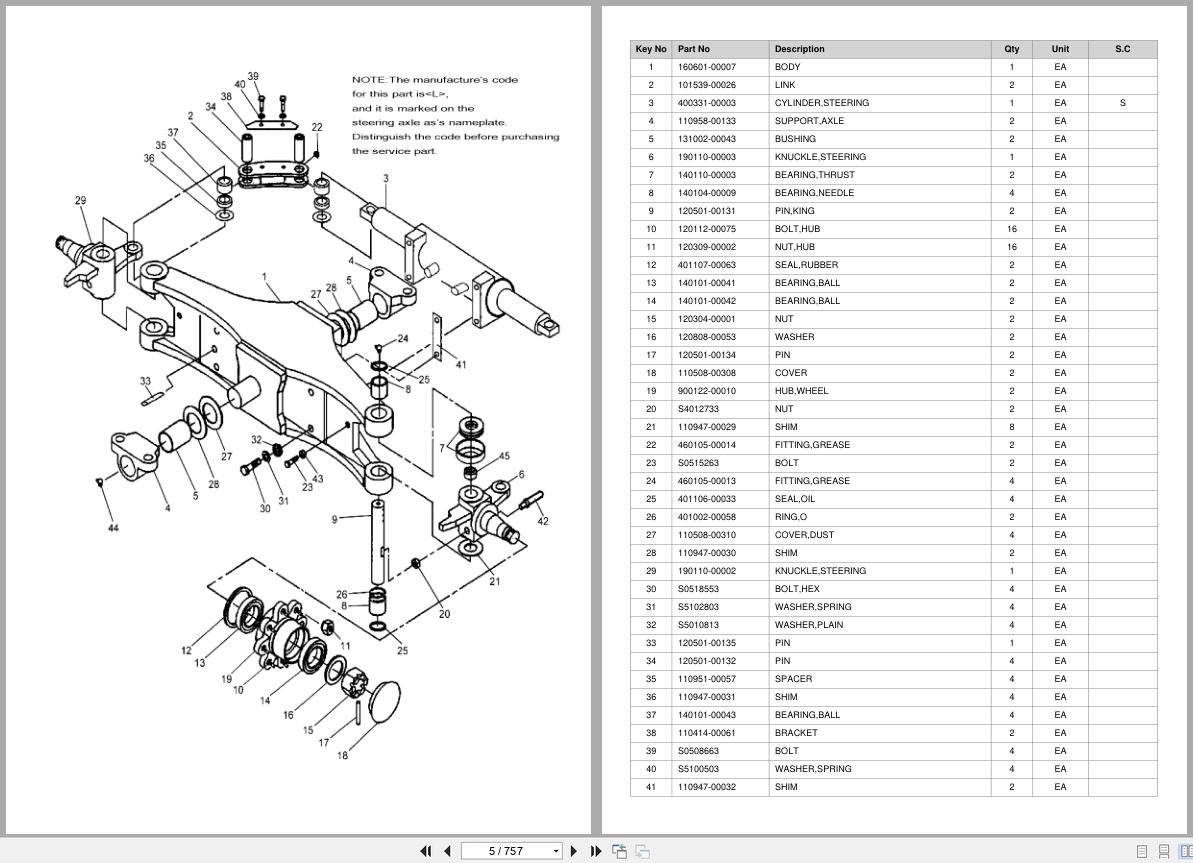Click the BEARING,NEEDLE description
The height and width of the screenshot is (863, 1193).
pyautogui.click(x=814, y=193)
